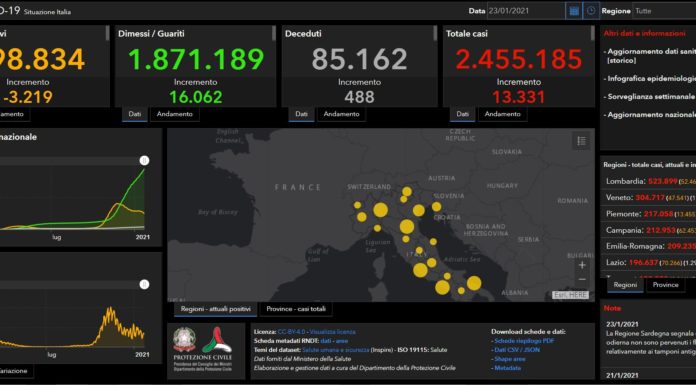Click the Dimessi / Guariti value 1.871.189
This screenshot has width=696, height=385.
(196, 59)
